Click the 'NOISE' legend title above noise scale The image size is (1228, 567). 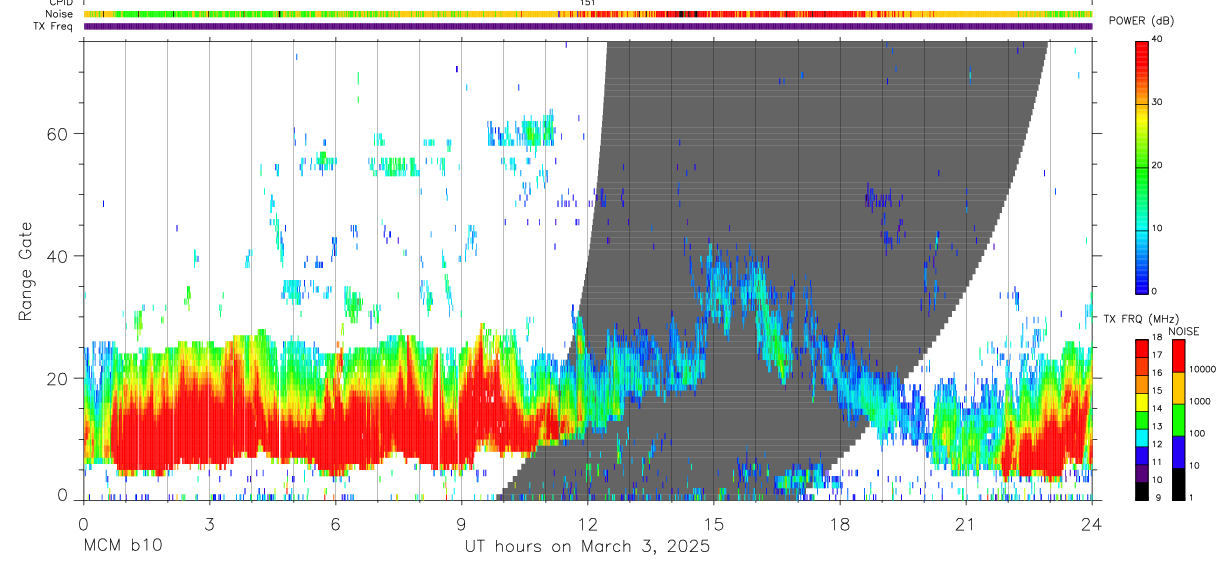point(1183,331)
